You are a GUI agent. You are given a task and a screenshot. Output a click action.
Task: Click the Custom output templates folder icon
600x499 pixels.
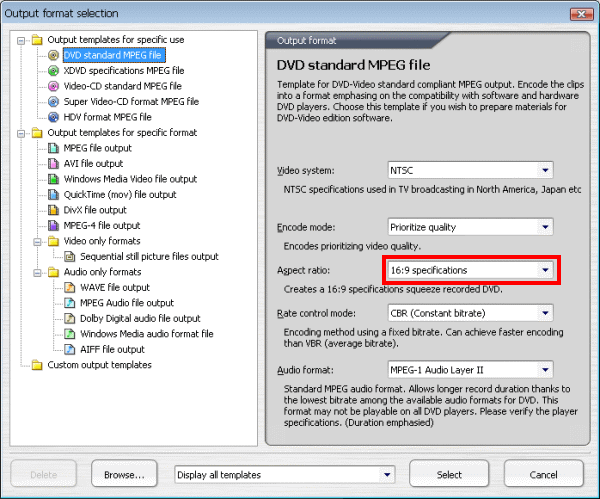(37, 365)
